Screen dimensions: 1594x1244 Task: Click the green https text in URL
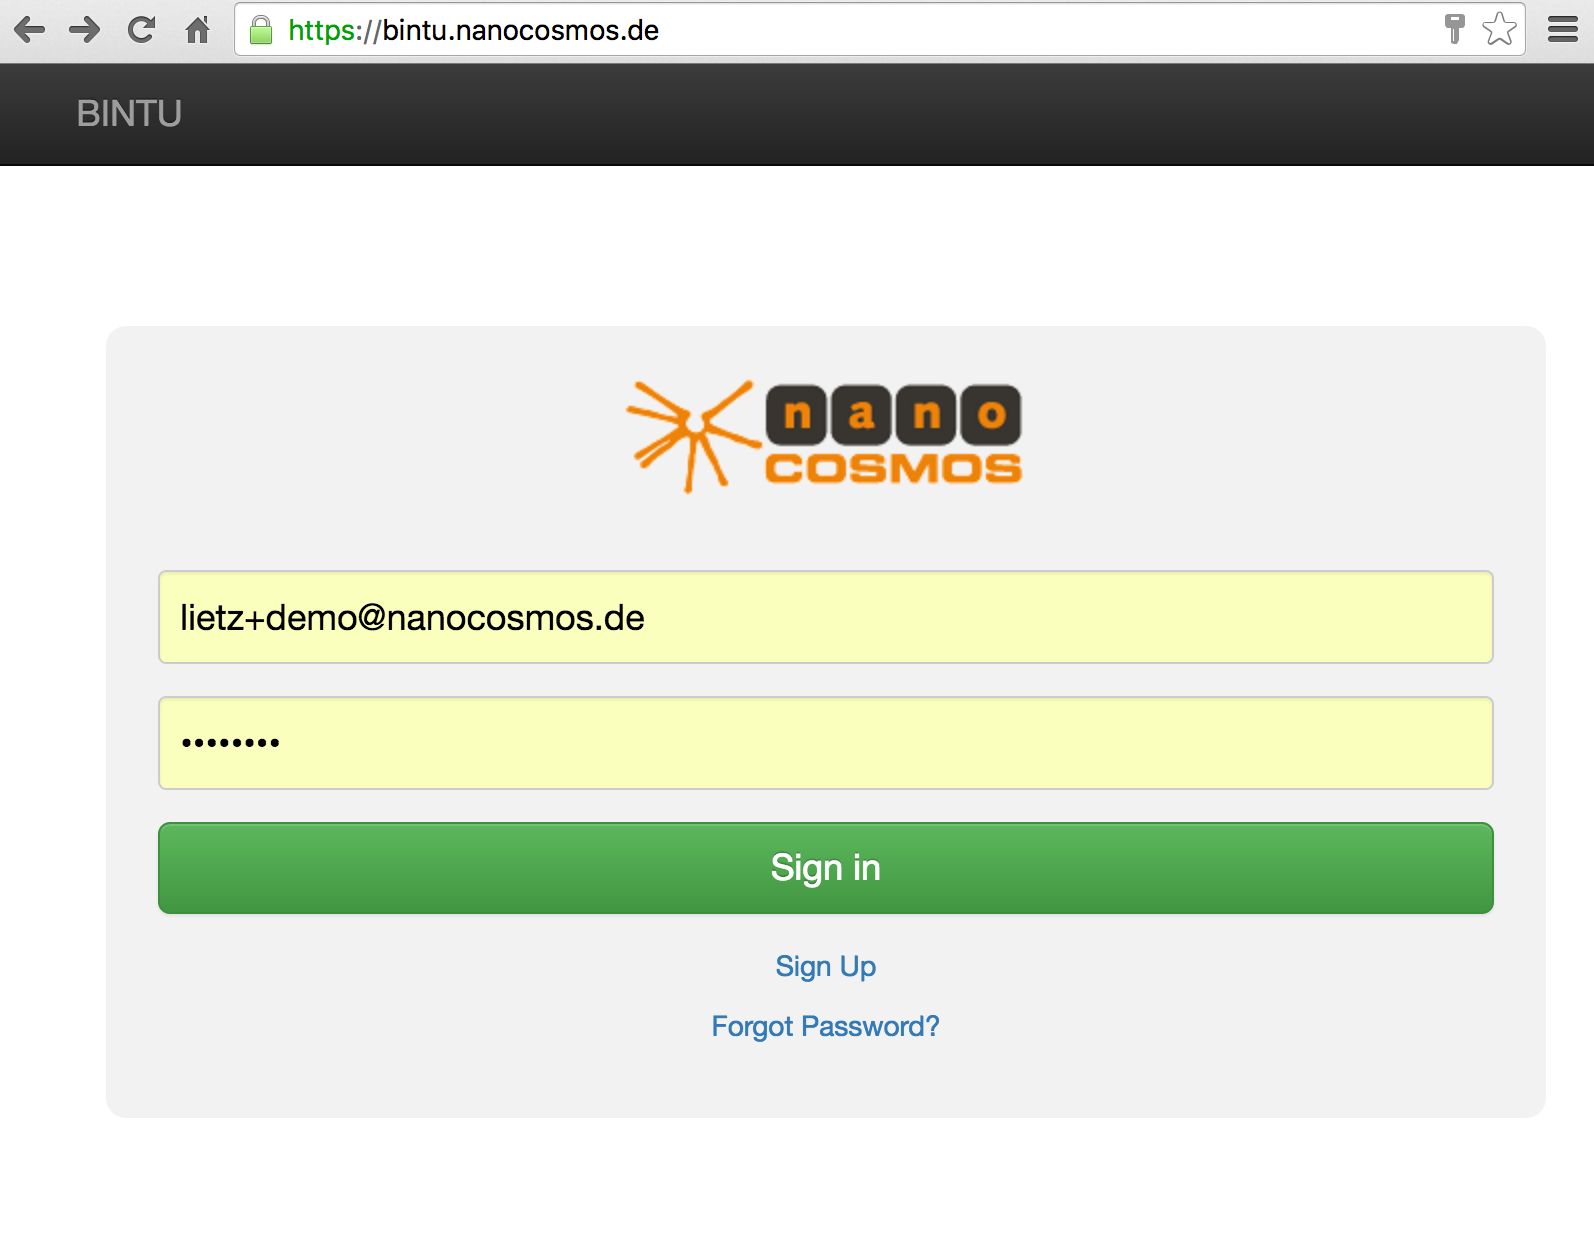coord(322,30)
